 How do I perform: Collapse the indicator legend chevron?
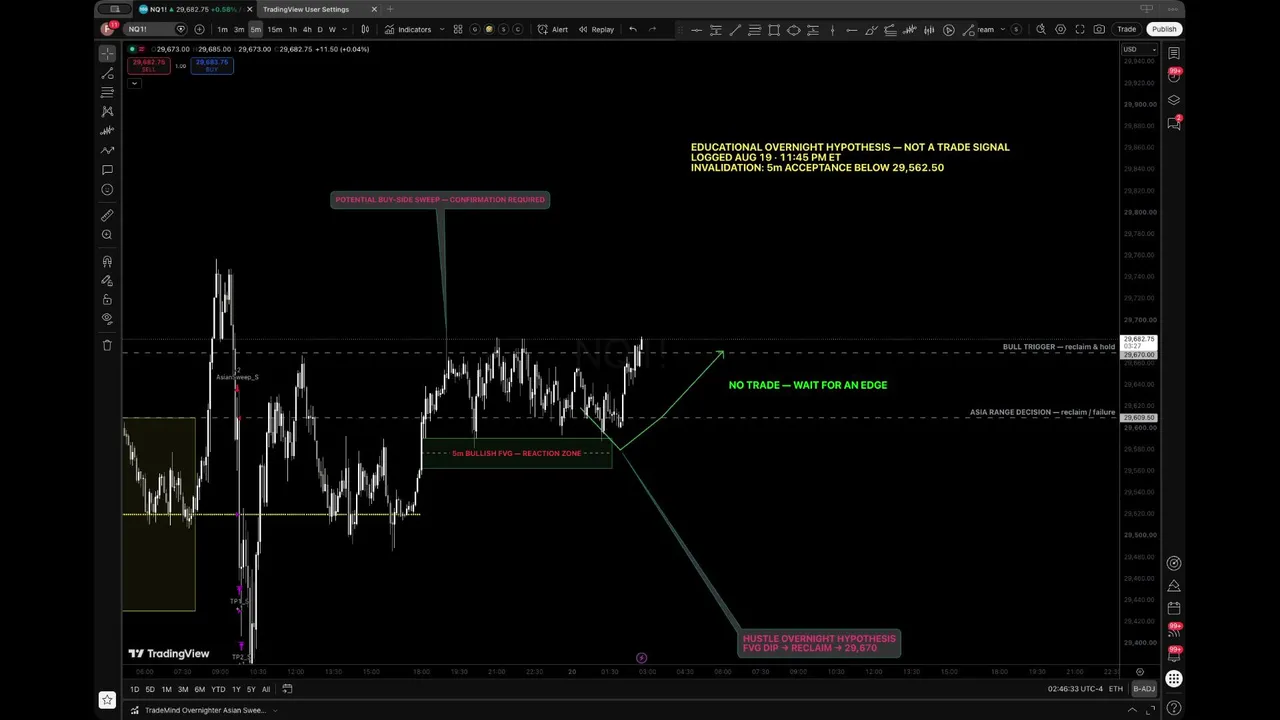point(134,83)
